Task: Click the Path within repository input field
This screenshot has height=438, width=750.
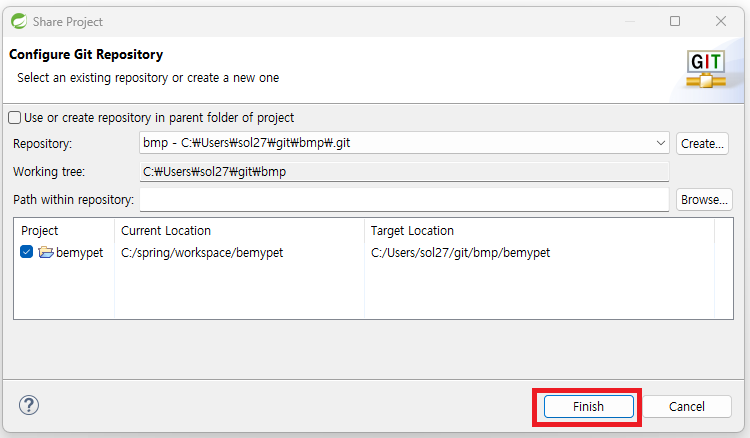Action: 404,199
